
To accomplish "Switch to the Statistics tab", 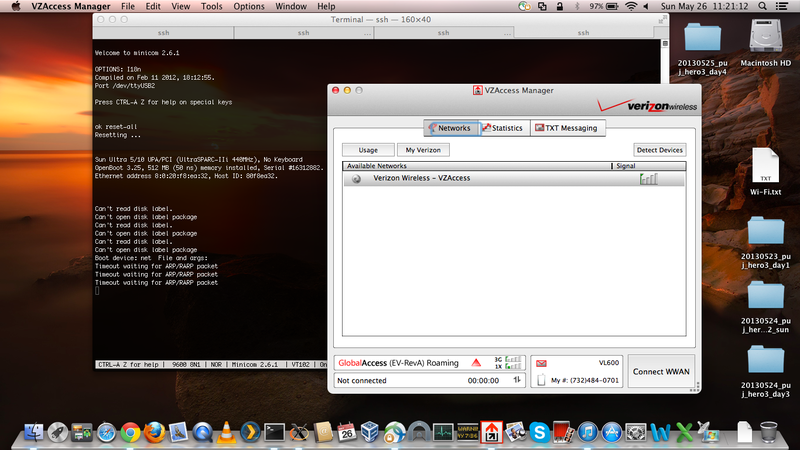I will point(502,128).
